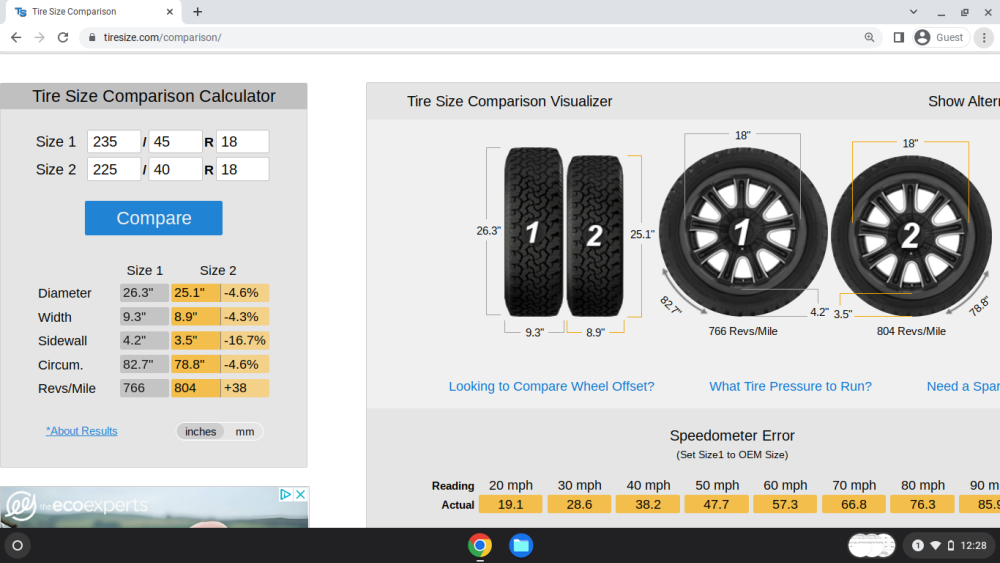Click tire 2 tread image

594,236
